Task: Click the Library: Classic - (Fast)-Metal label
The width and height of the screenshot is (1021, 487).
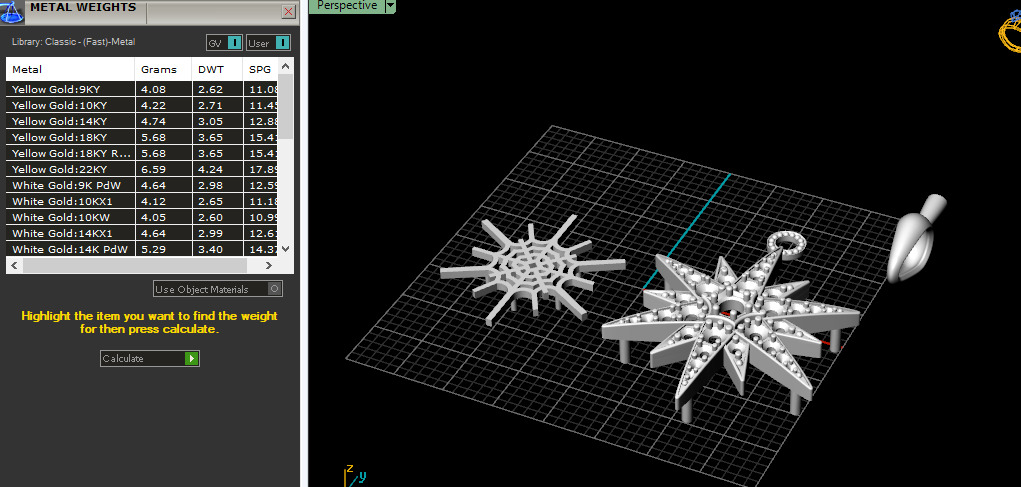Action: pyautogui.click(x=74, y=42)
